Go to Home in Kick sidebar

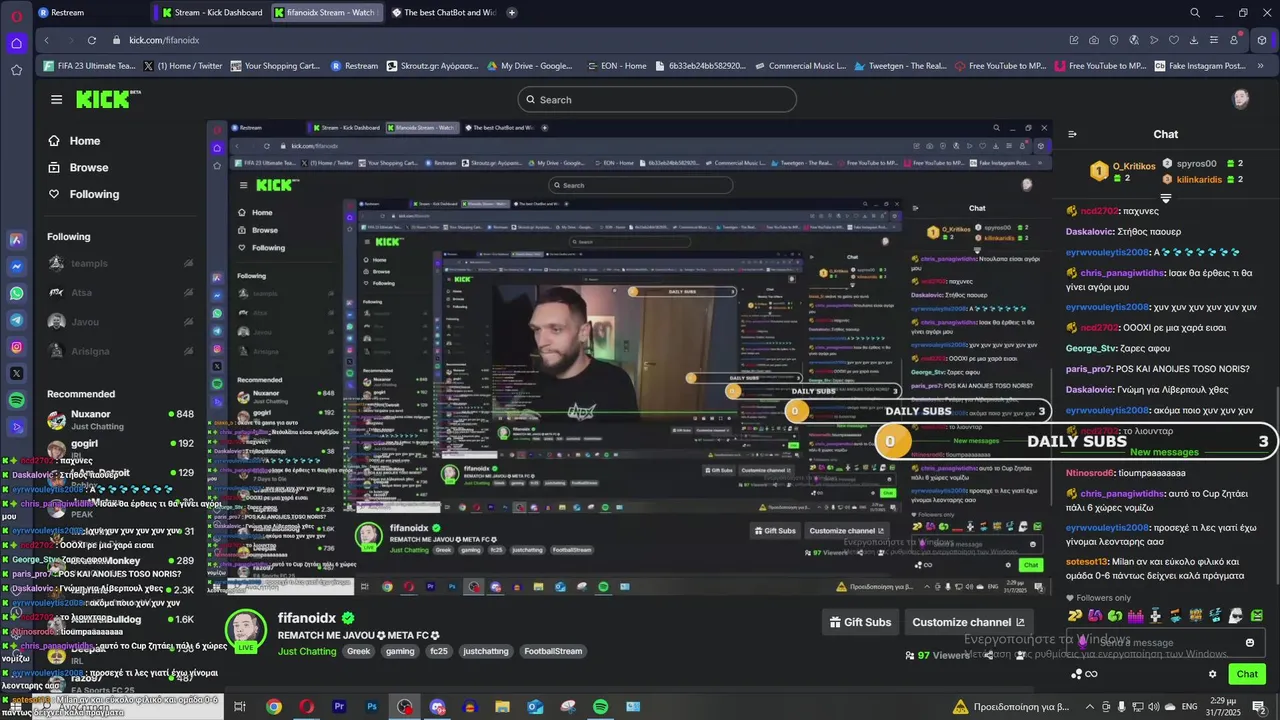point(75,141)
